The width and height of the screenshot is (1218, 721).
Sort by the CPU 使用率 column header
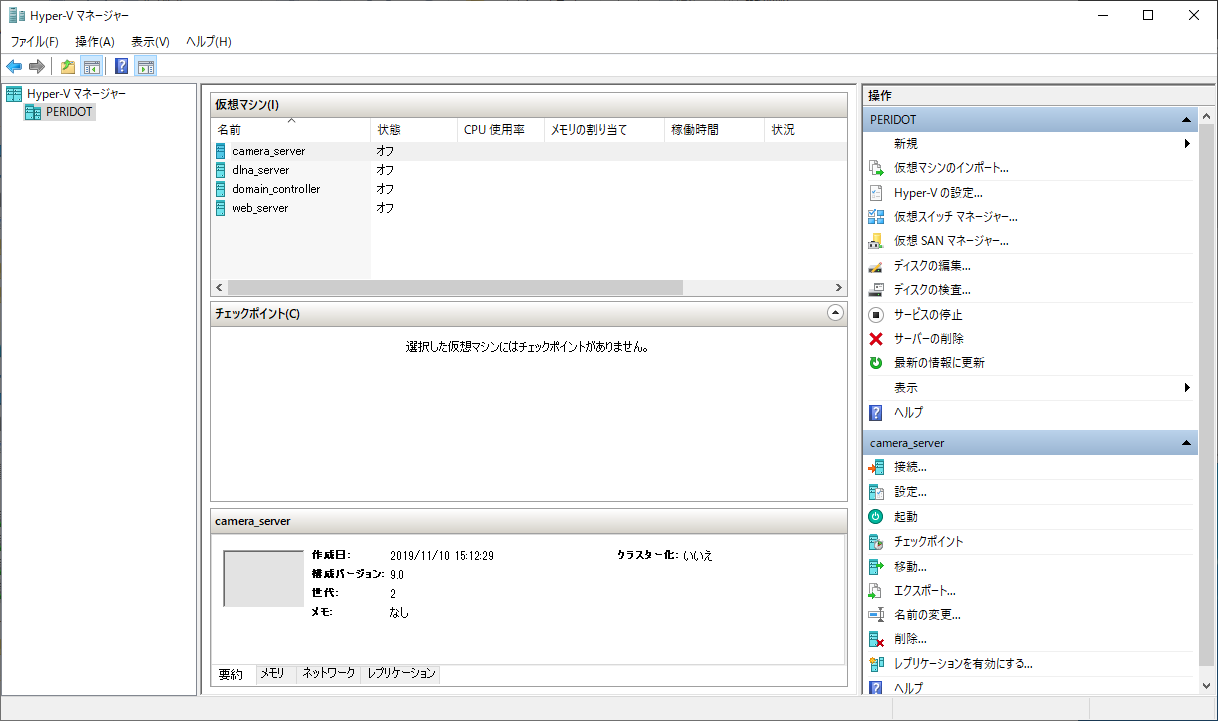point(500,130)
